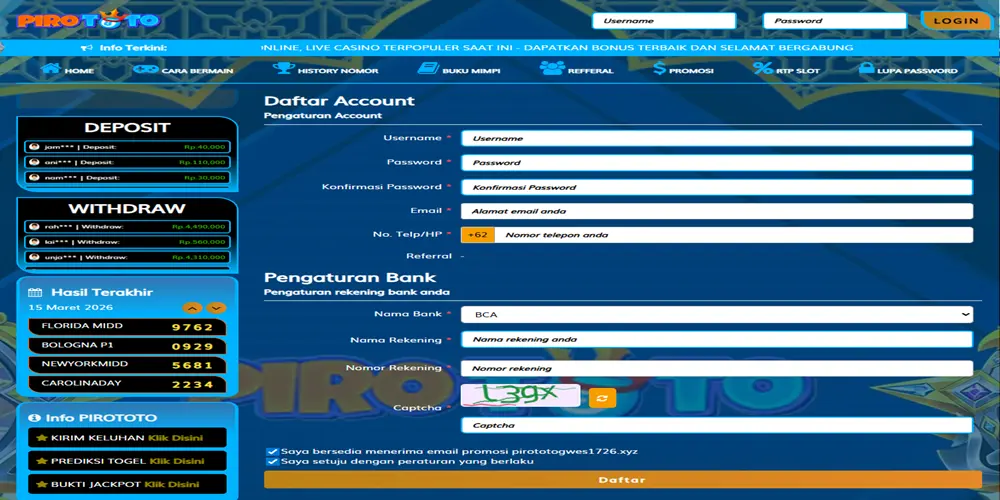Click the 15 Maret 2026 date
This screenshot has height=500, width=1000.
click(71, 307)
